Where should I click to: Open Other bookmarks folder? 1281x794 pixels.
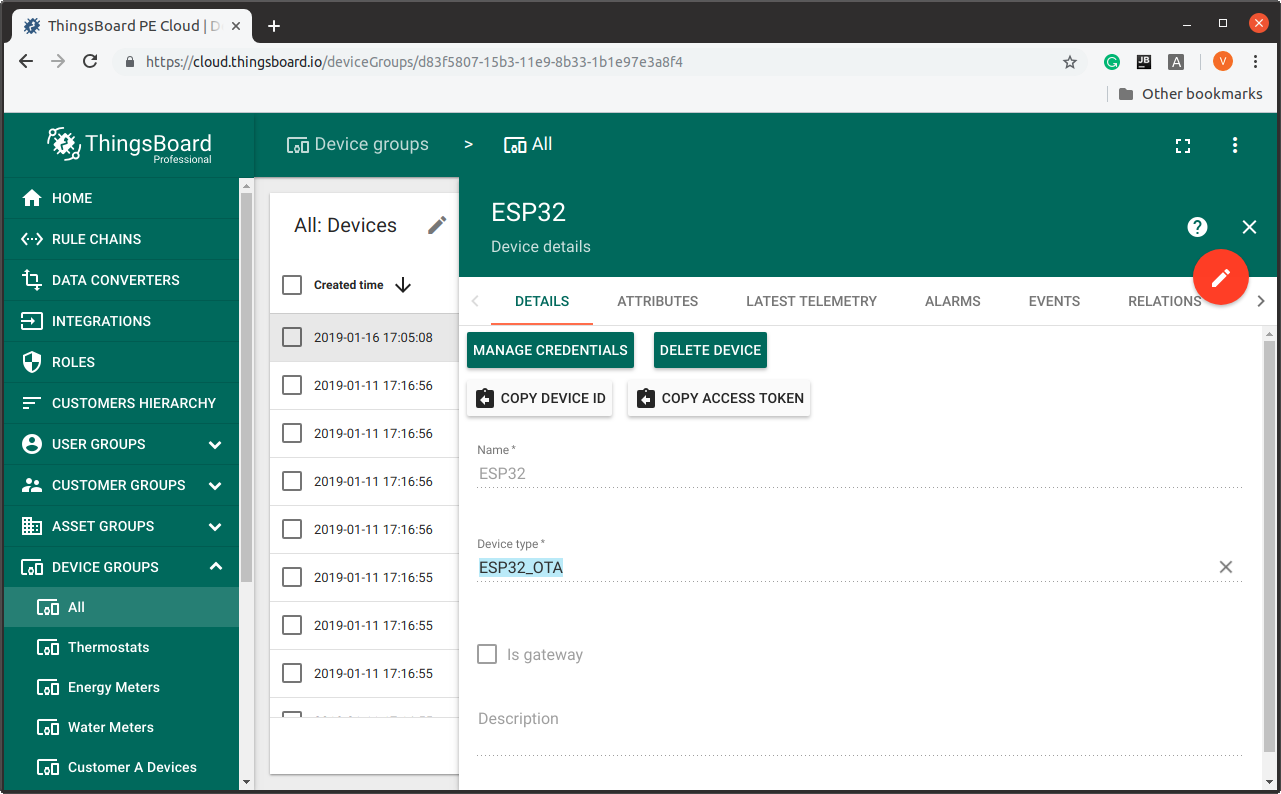(x=1190, y=94)
